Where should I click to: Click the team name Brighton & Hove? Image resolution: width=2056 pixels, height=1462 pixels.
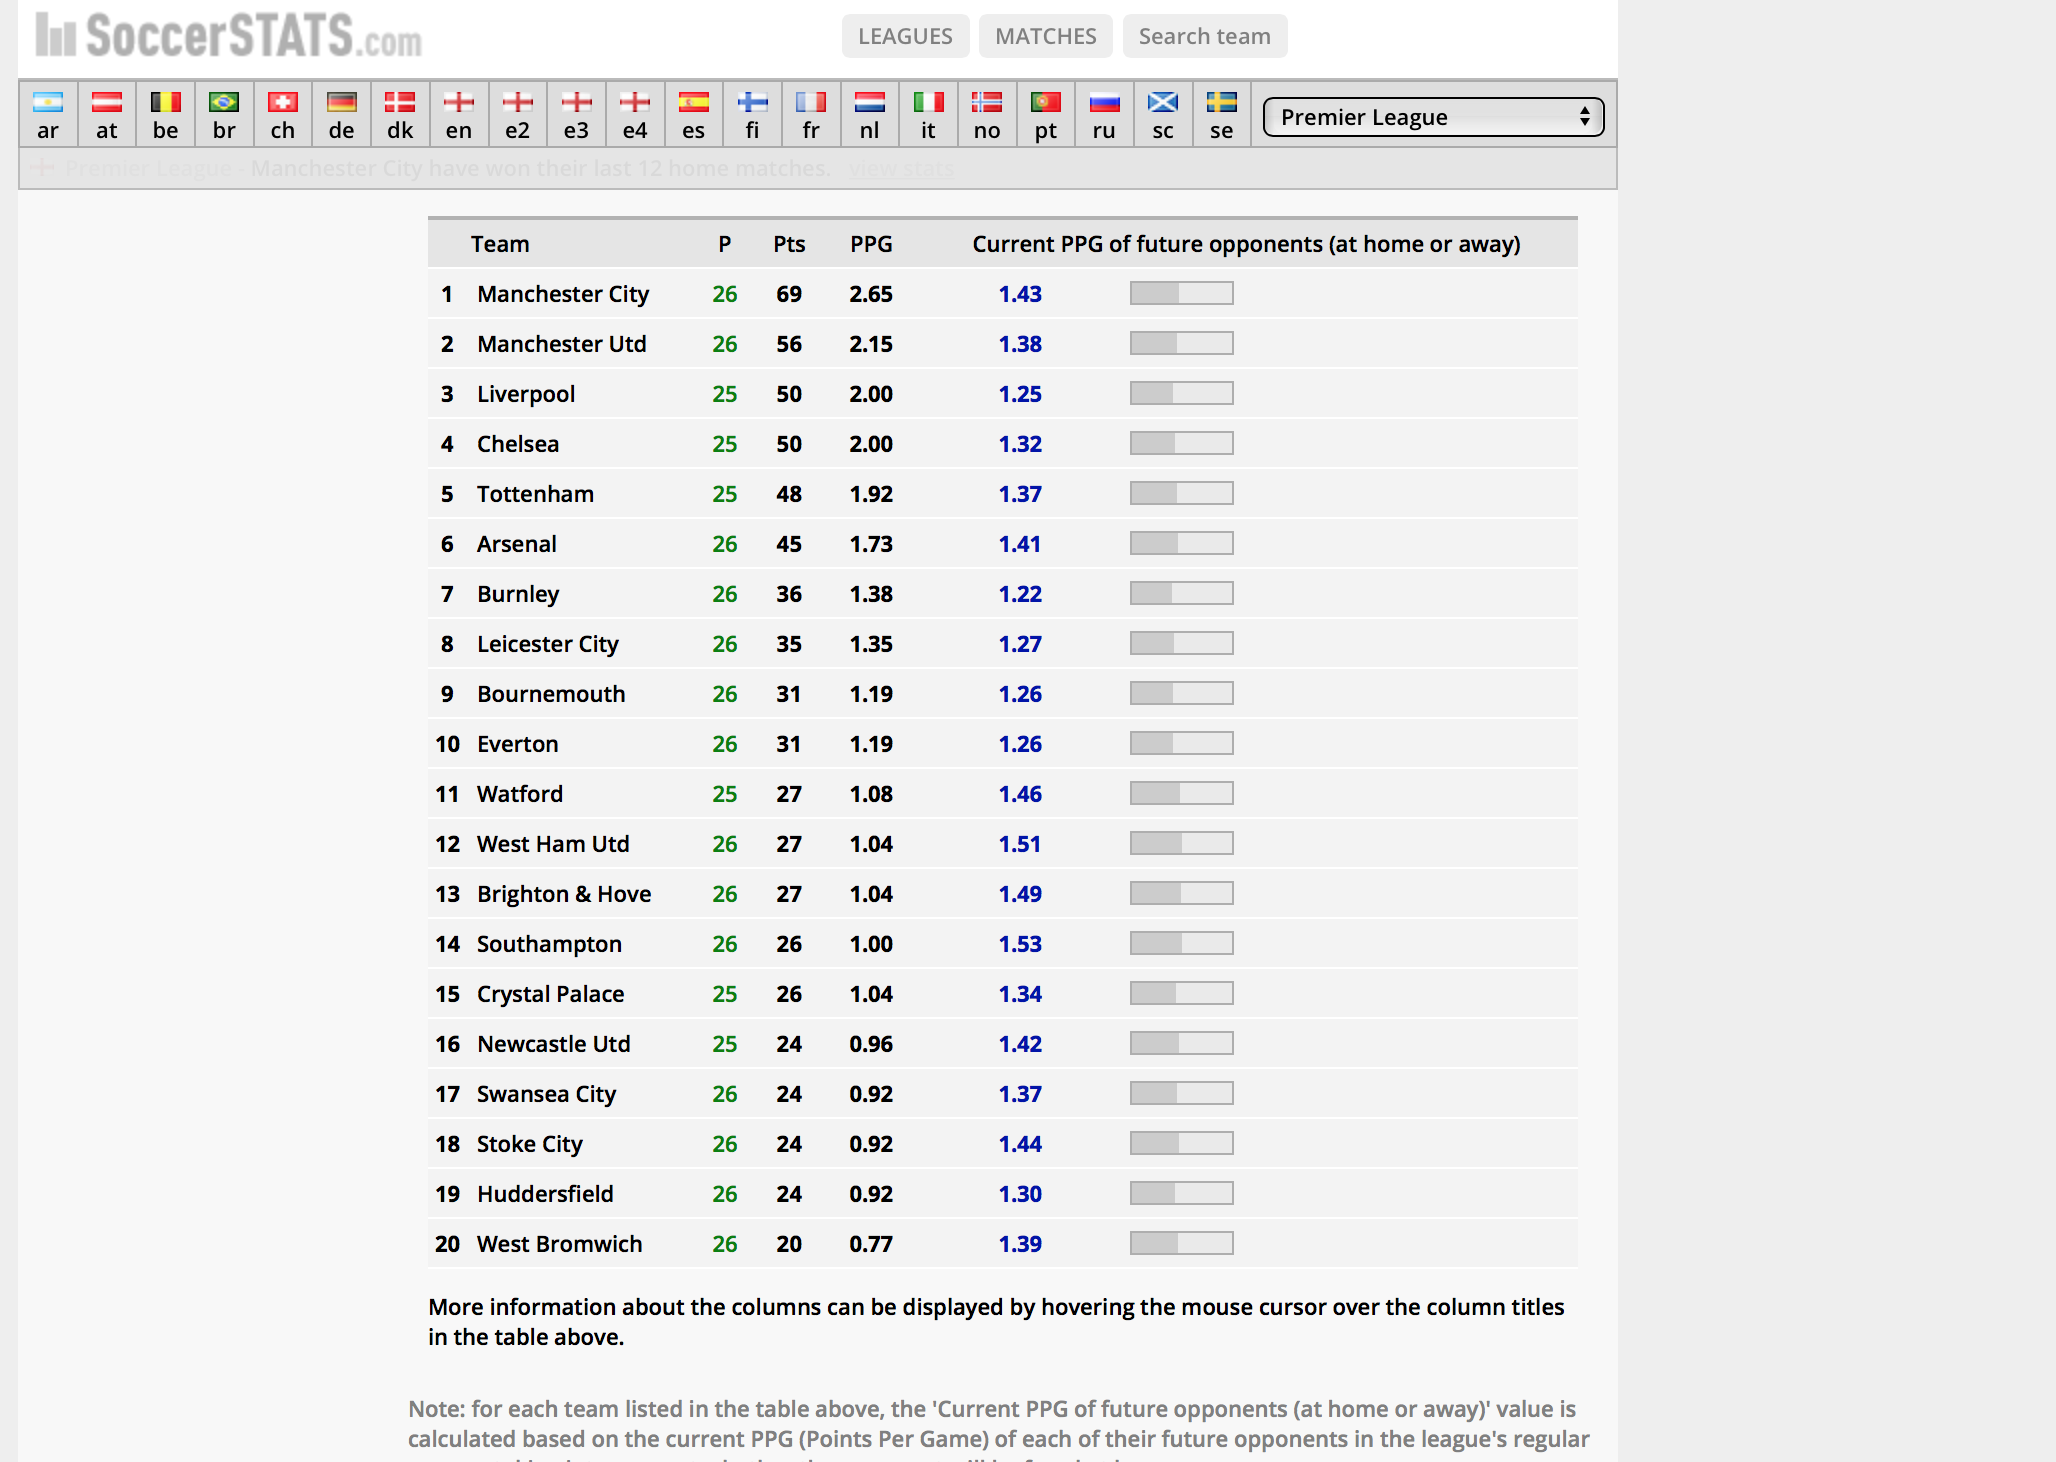click(x=564, y=894)
